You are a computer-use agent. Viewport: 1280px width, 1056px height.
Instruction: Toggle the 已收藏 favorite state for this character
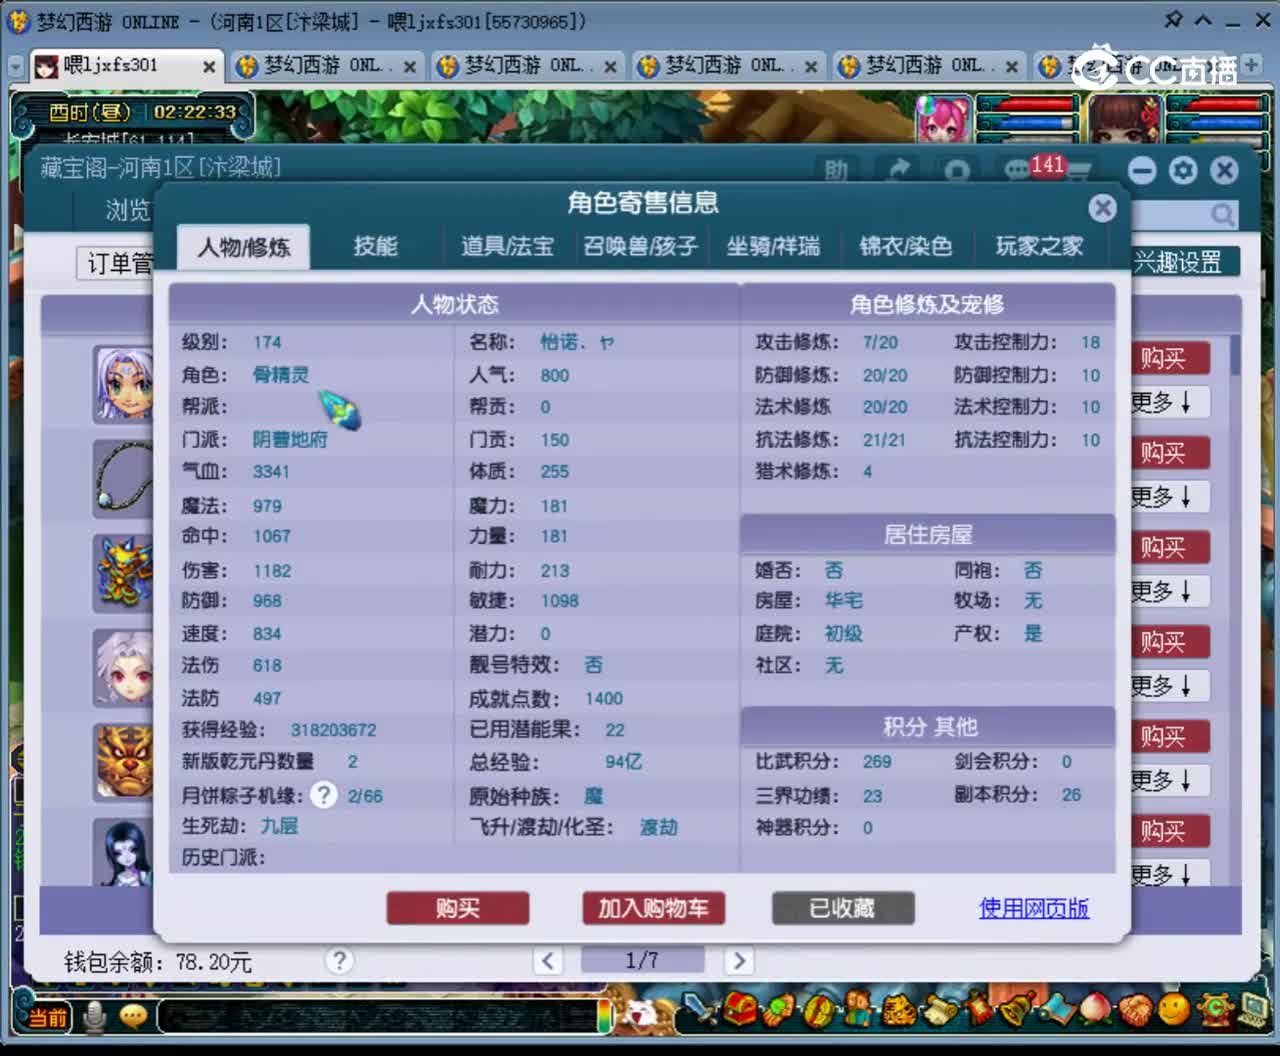tap(843, 908)
